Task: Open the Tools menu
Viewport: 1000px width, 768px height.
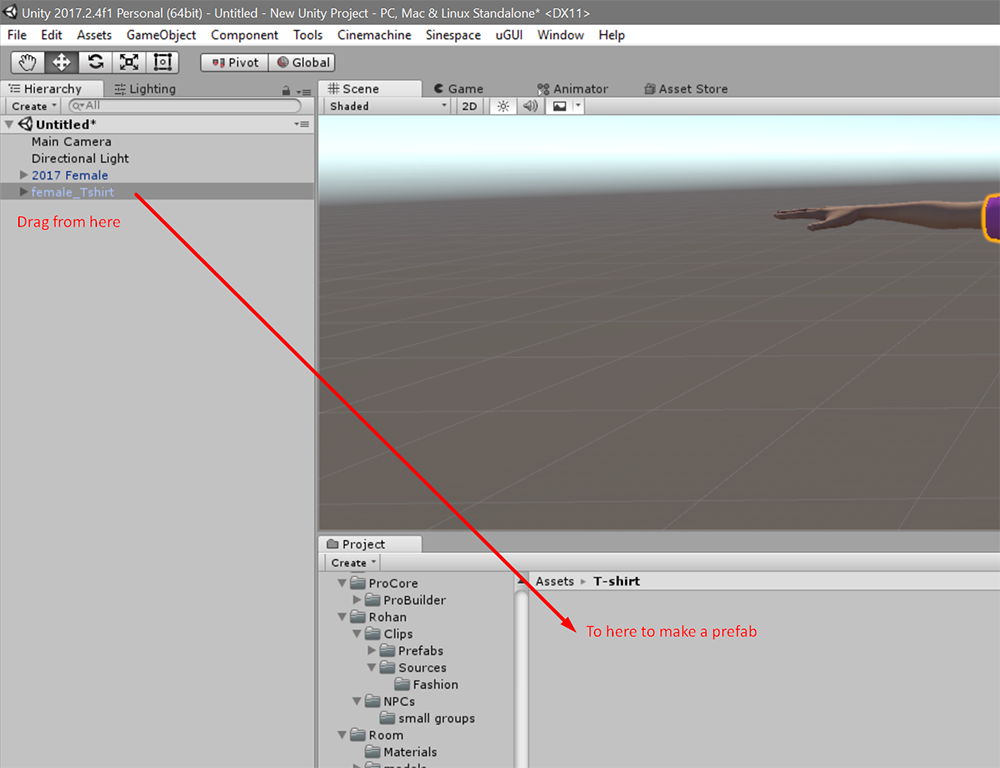Action: [x=308, y=35]
